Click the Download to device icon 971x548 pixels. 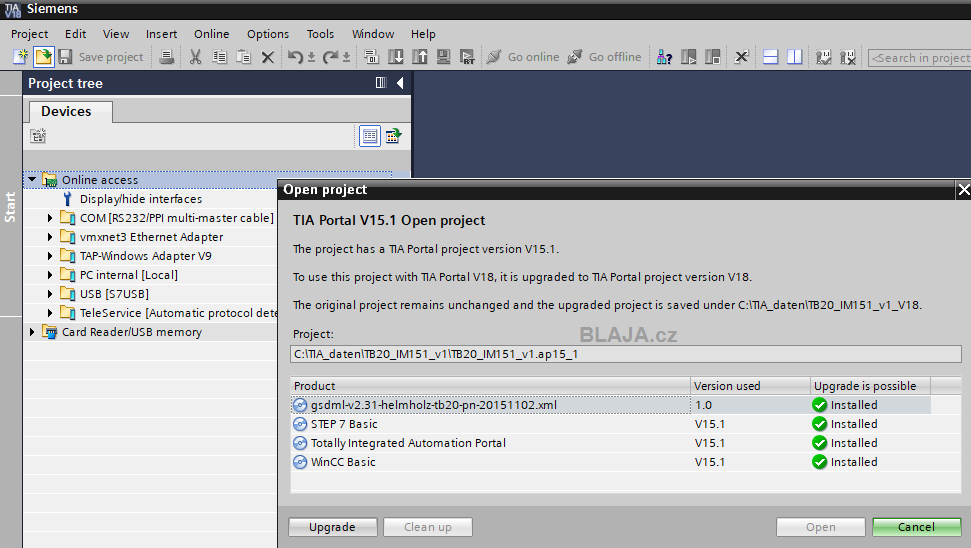[x=396, y=57]
